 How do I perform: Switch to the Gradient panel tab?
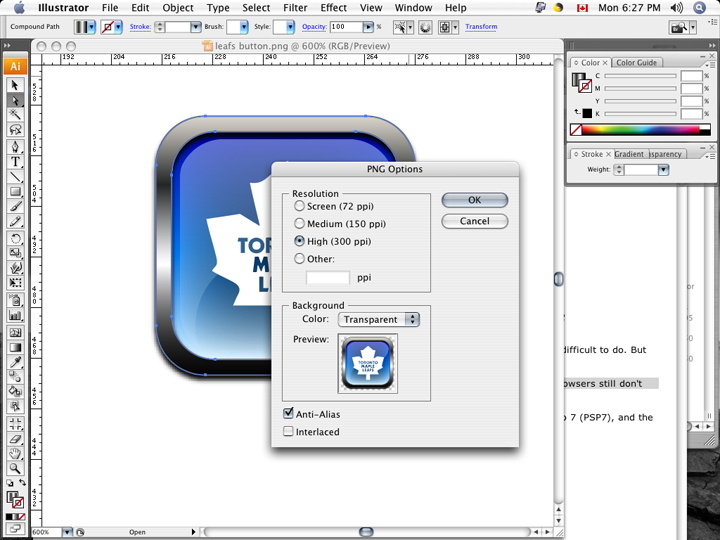pyautogui.click(x=629, y=154)
